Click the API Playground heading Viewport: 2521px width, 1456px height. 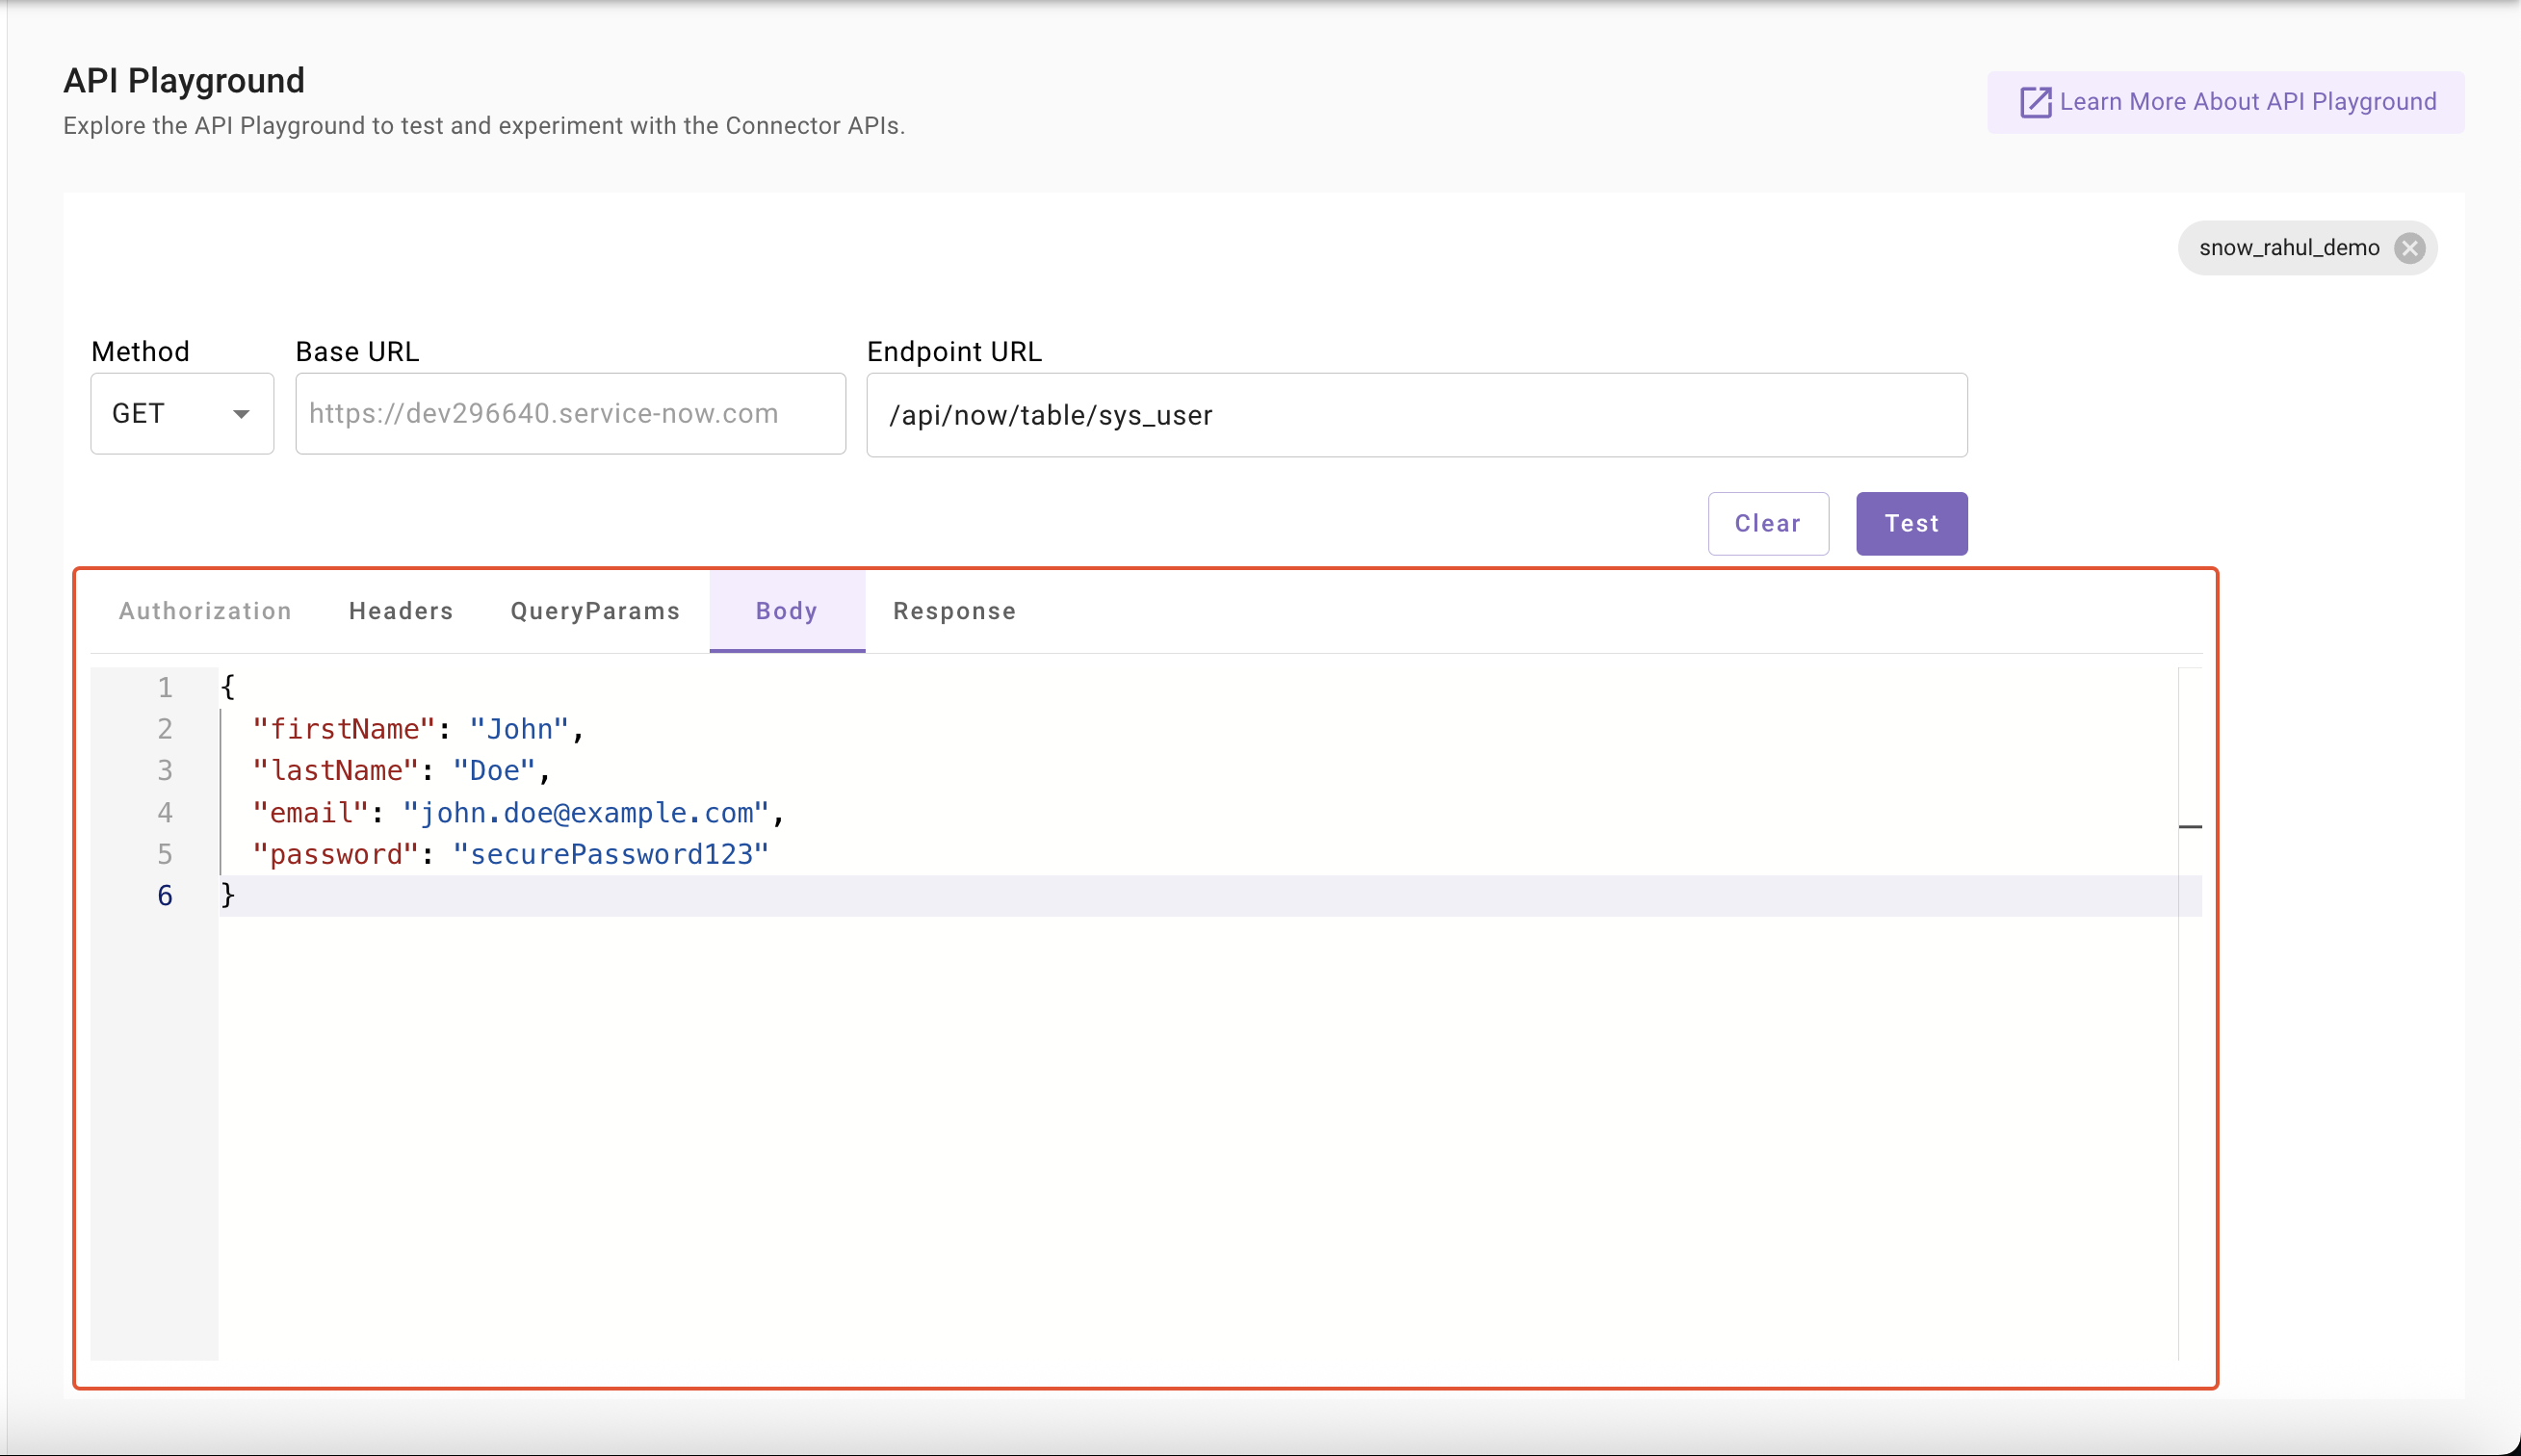click(184, 81)
